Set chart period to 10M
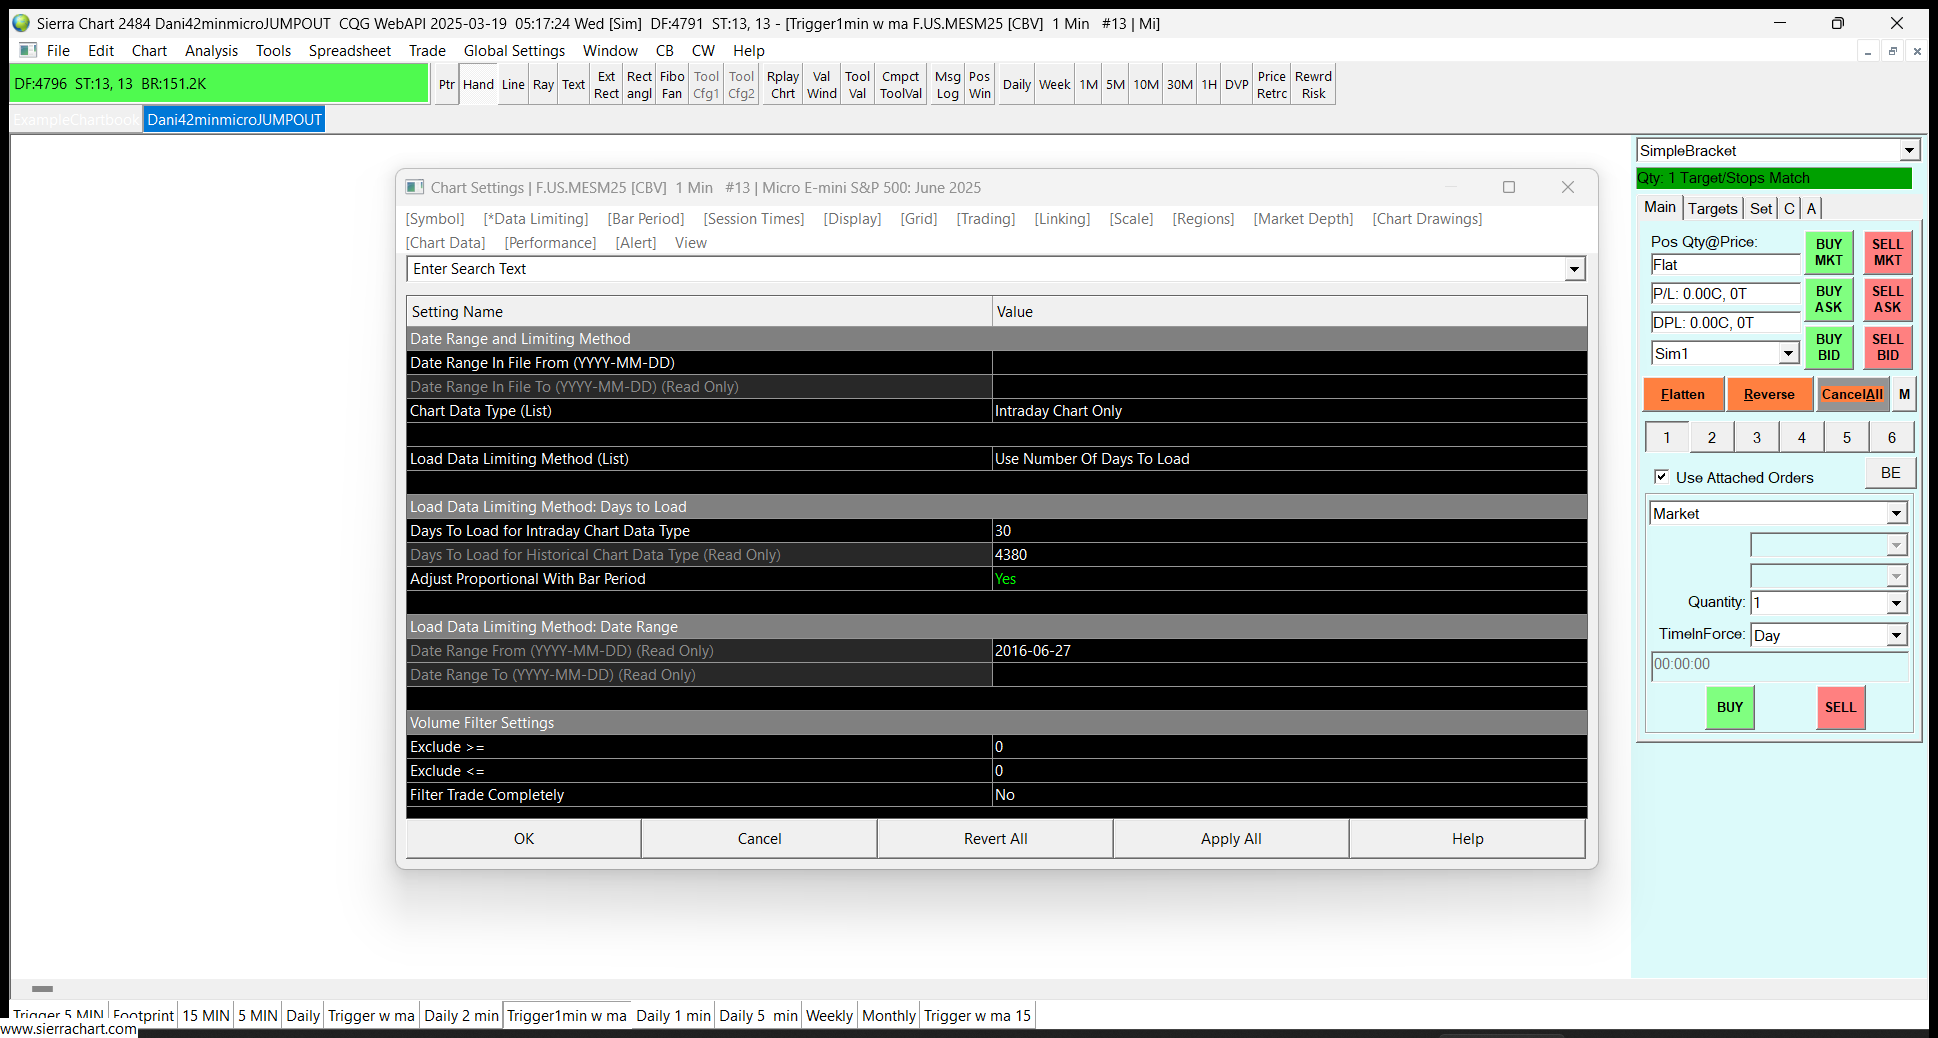Image resolution: width=1938 pixels, height=1038 pixels. tap(1146, 85)
